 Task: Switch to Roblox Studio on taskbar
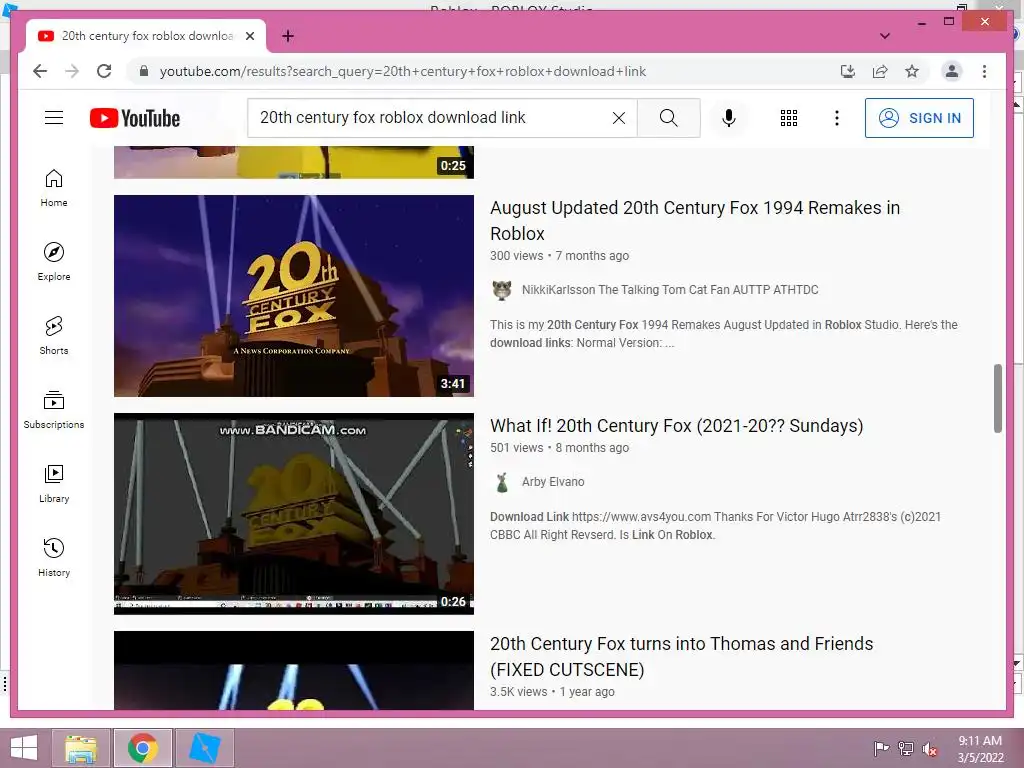click(204, 748)
